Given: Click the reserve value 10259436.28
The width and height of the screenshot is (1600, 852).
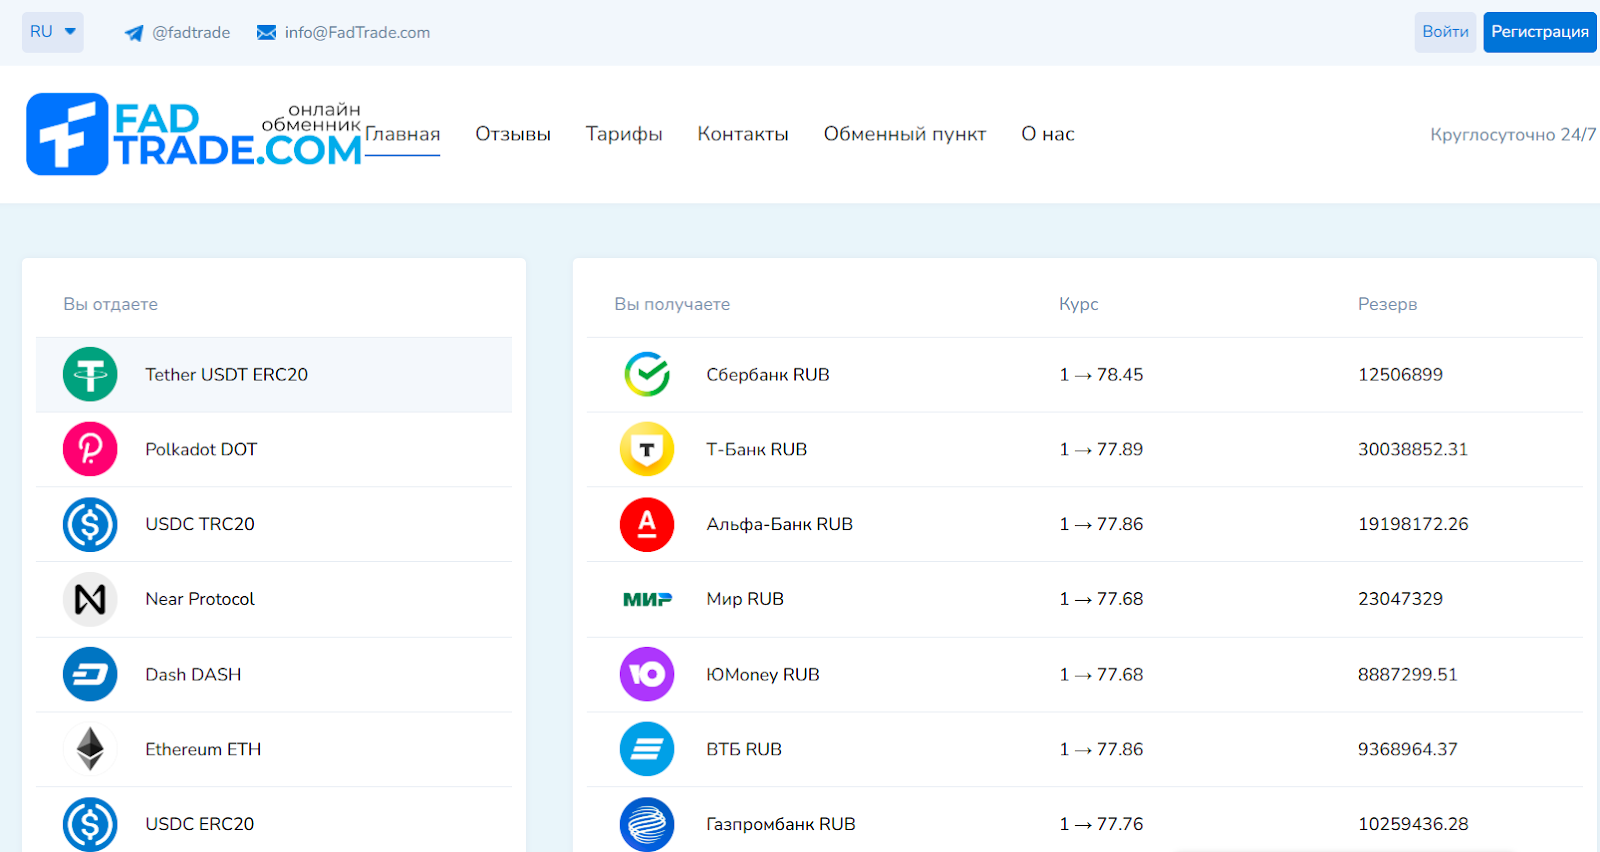Looking at the screenshot, I should click(x=1413, y=824).
